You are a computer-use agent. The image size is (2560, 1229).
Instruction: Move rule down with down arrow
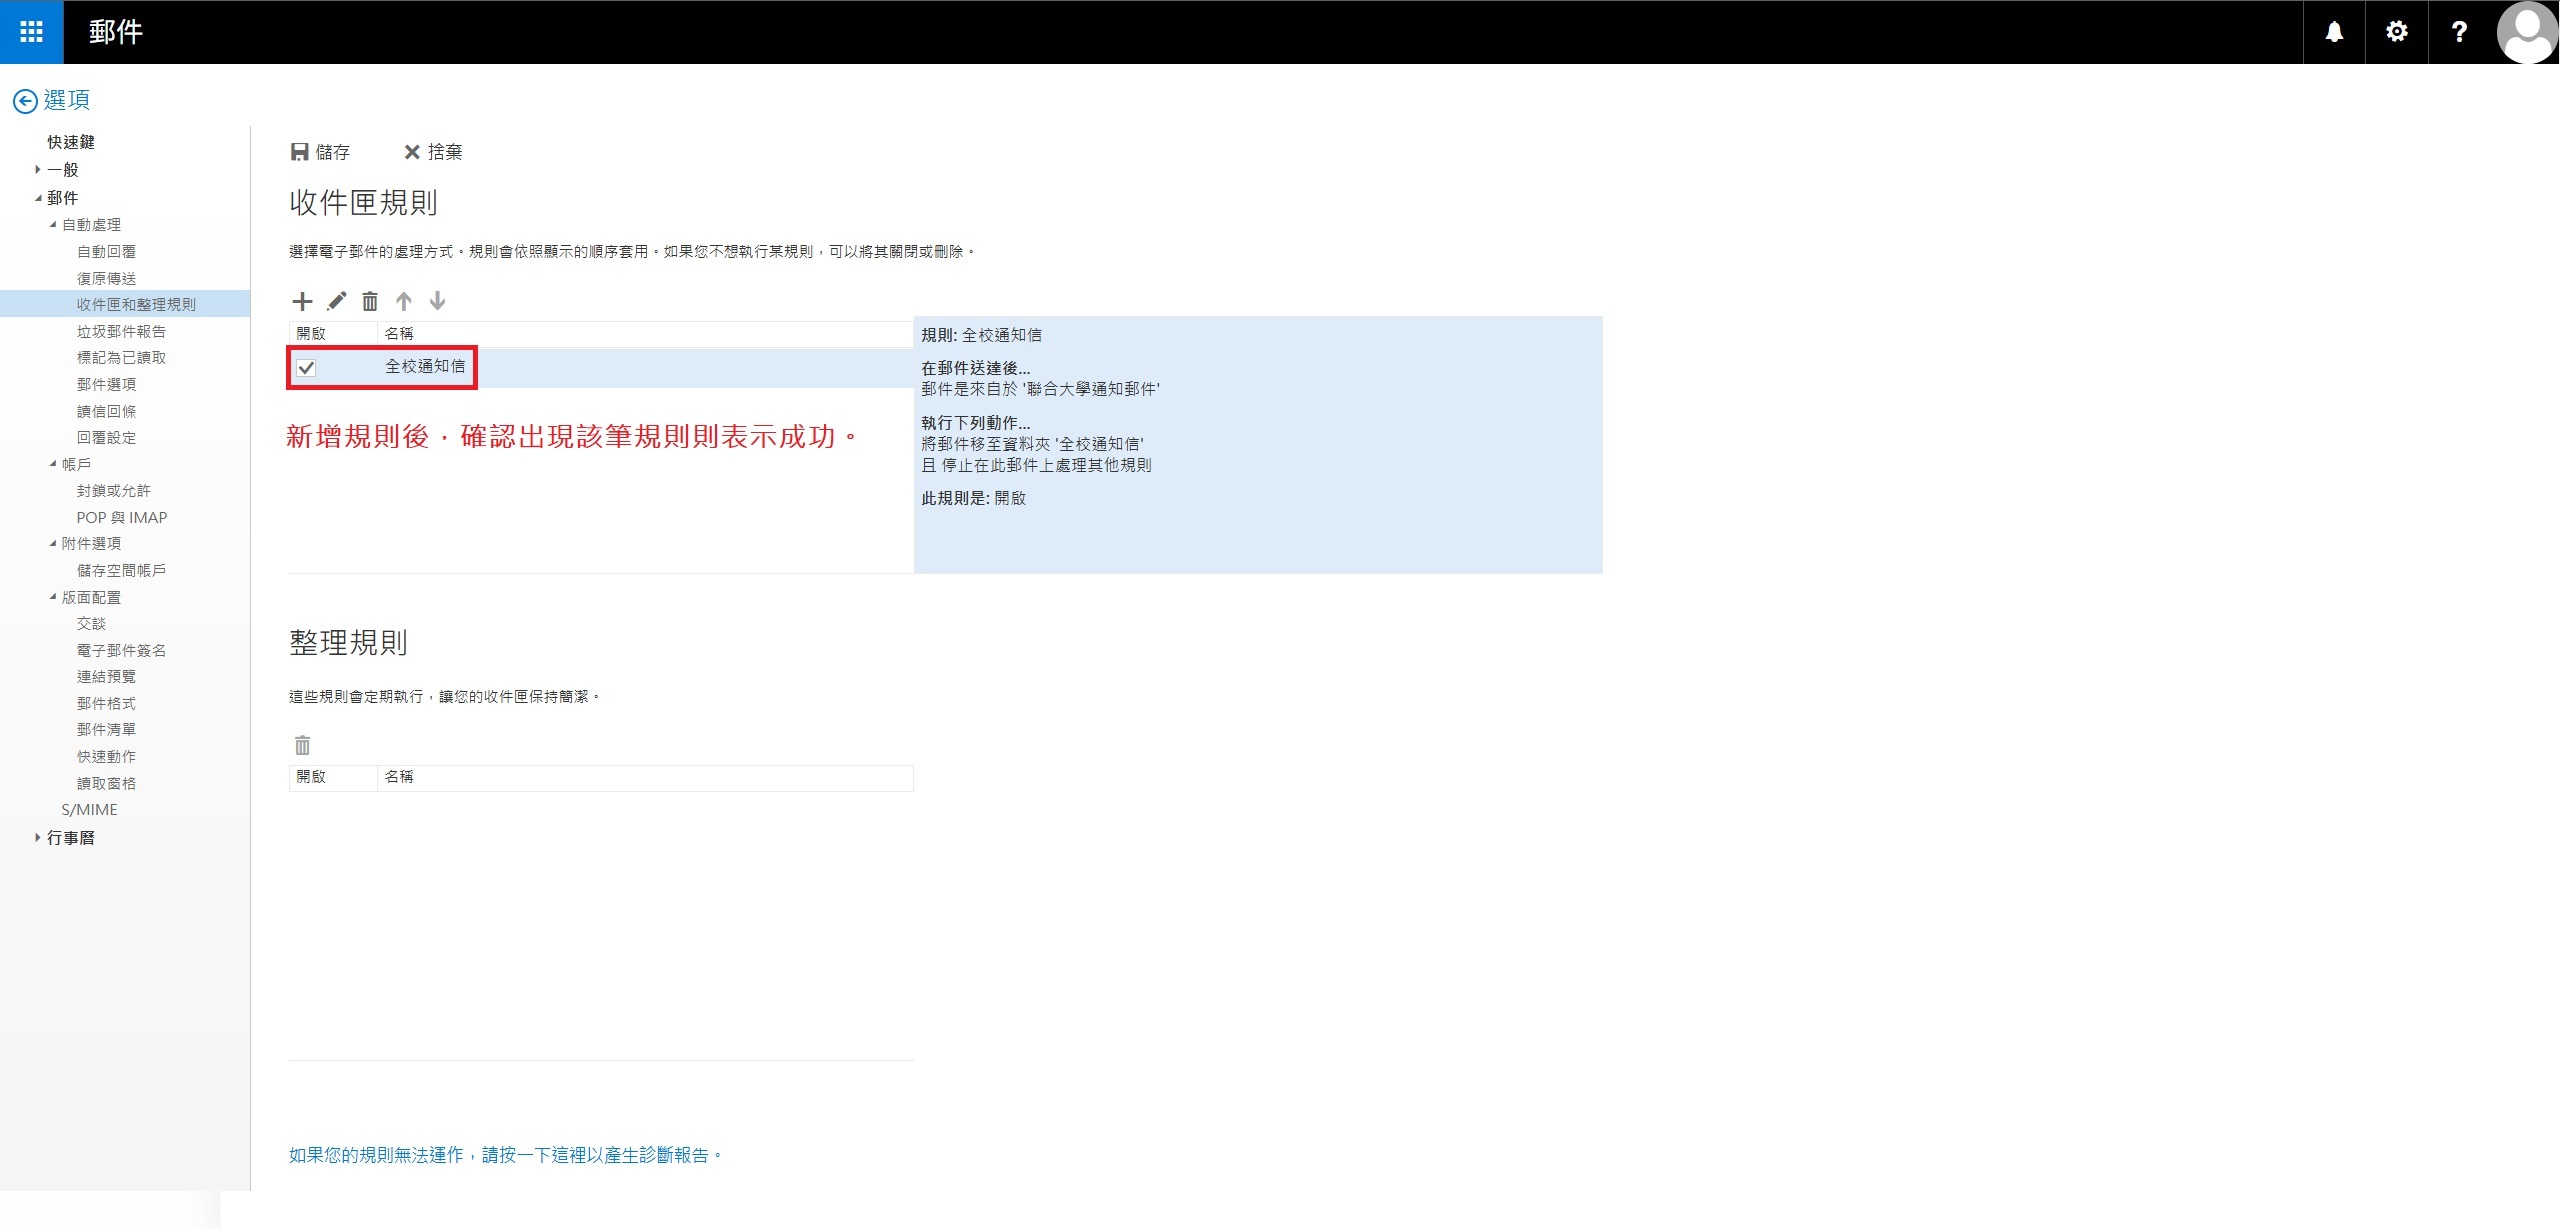point(437,301)
